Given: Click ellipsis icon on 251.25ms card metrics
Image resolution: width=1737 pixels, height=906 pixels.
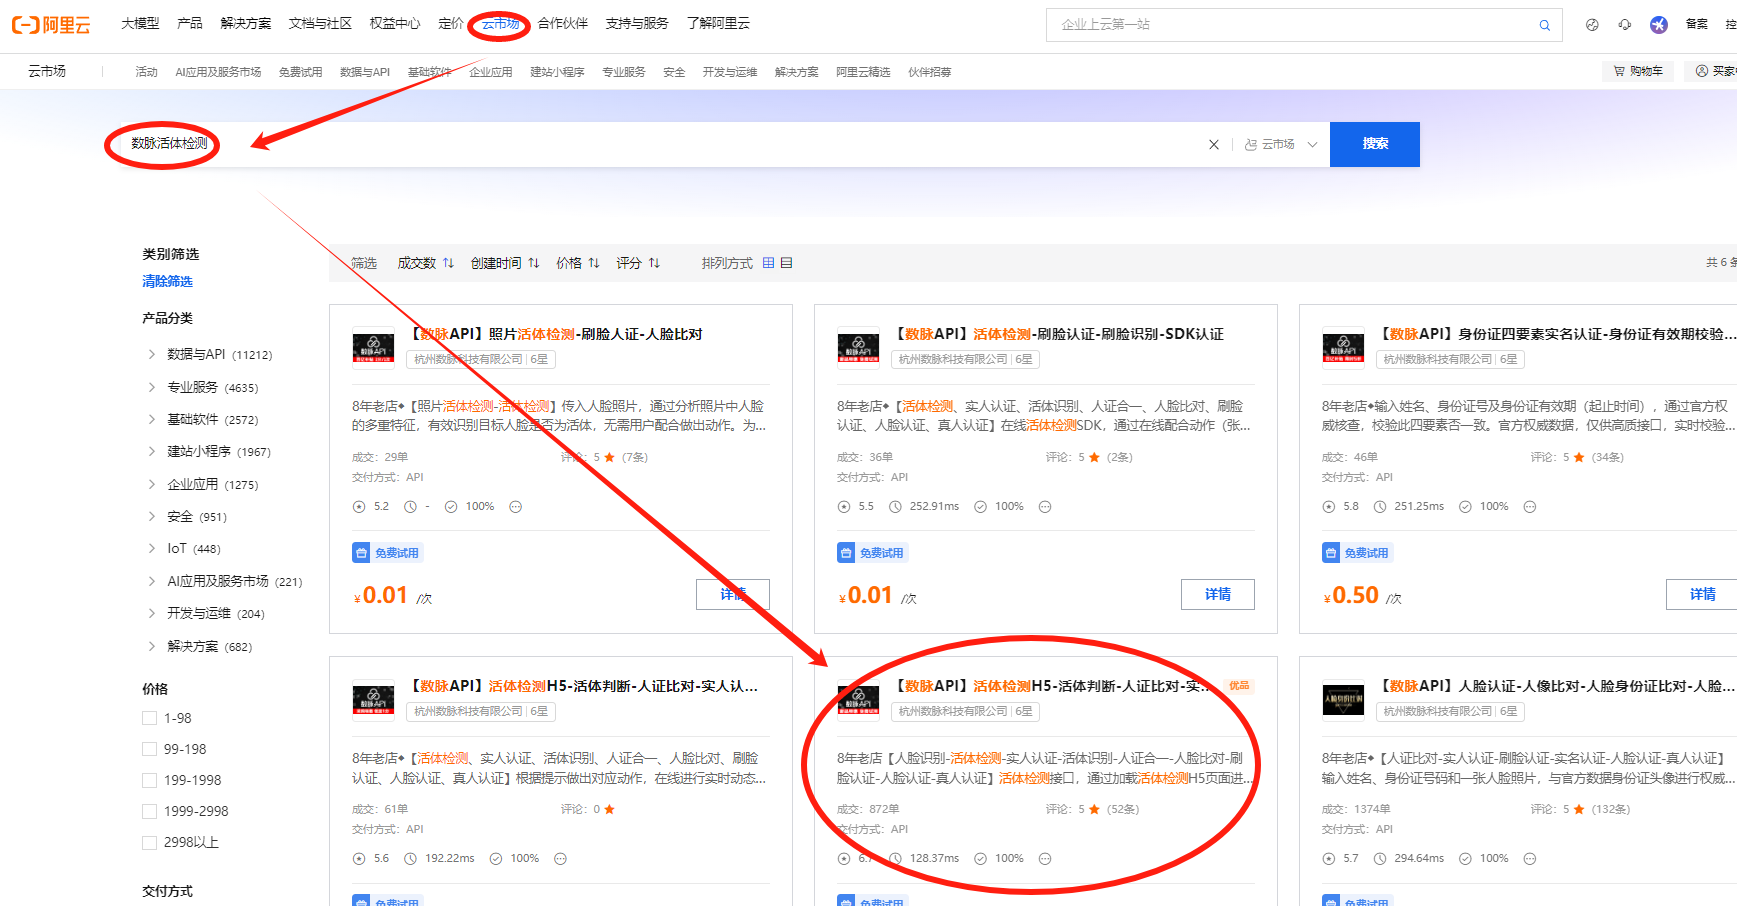Looking at the screenshot, I should (x=1530, y=507).
